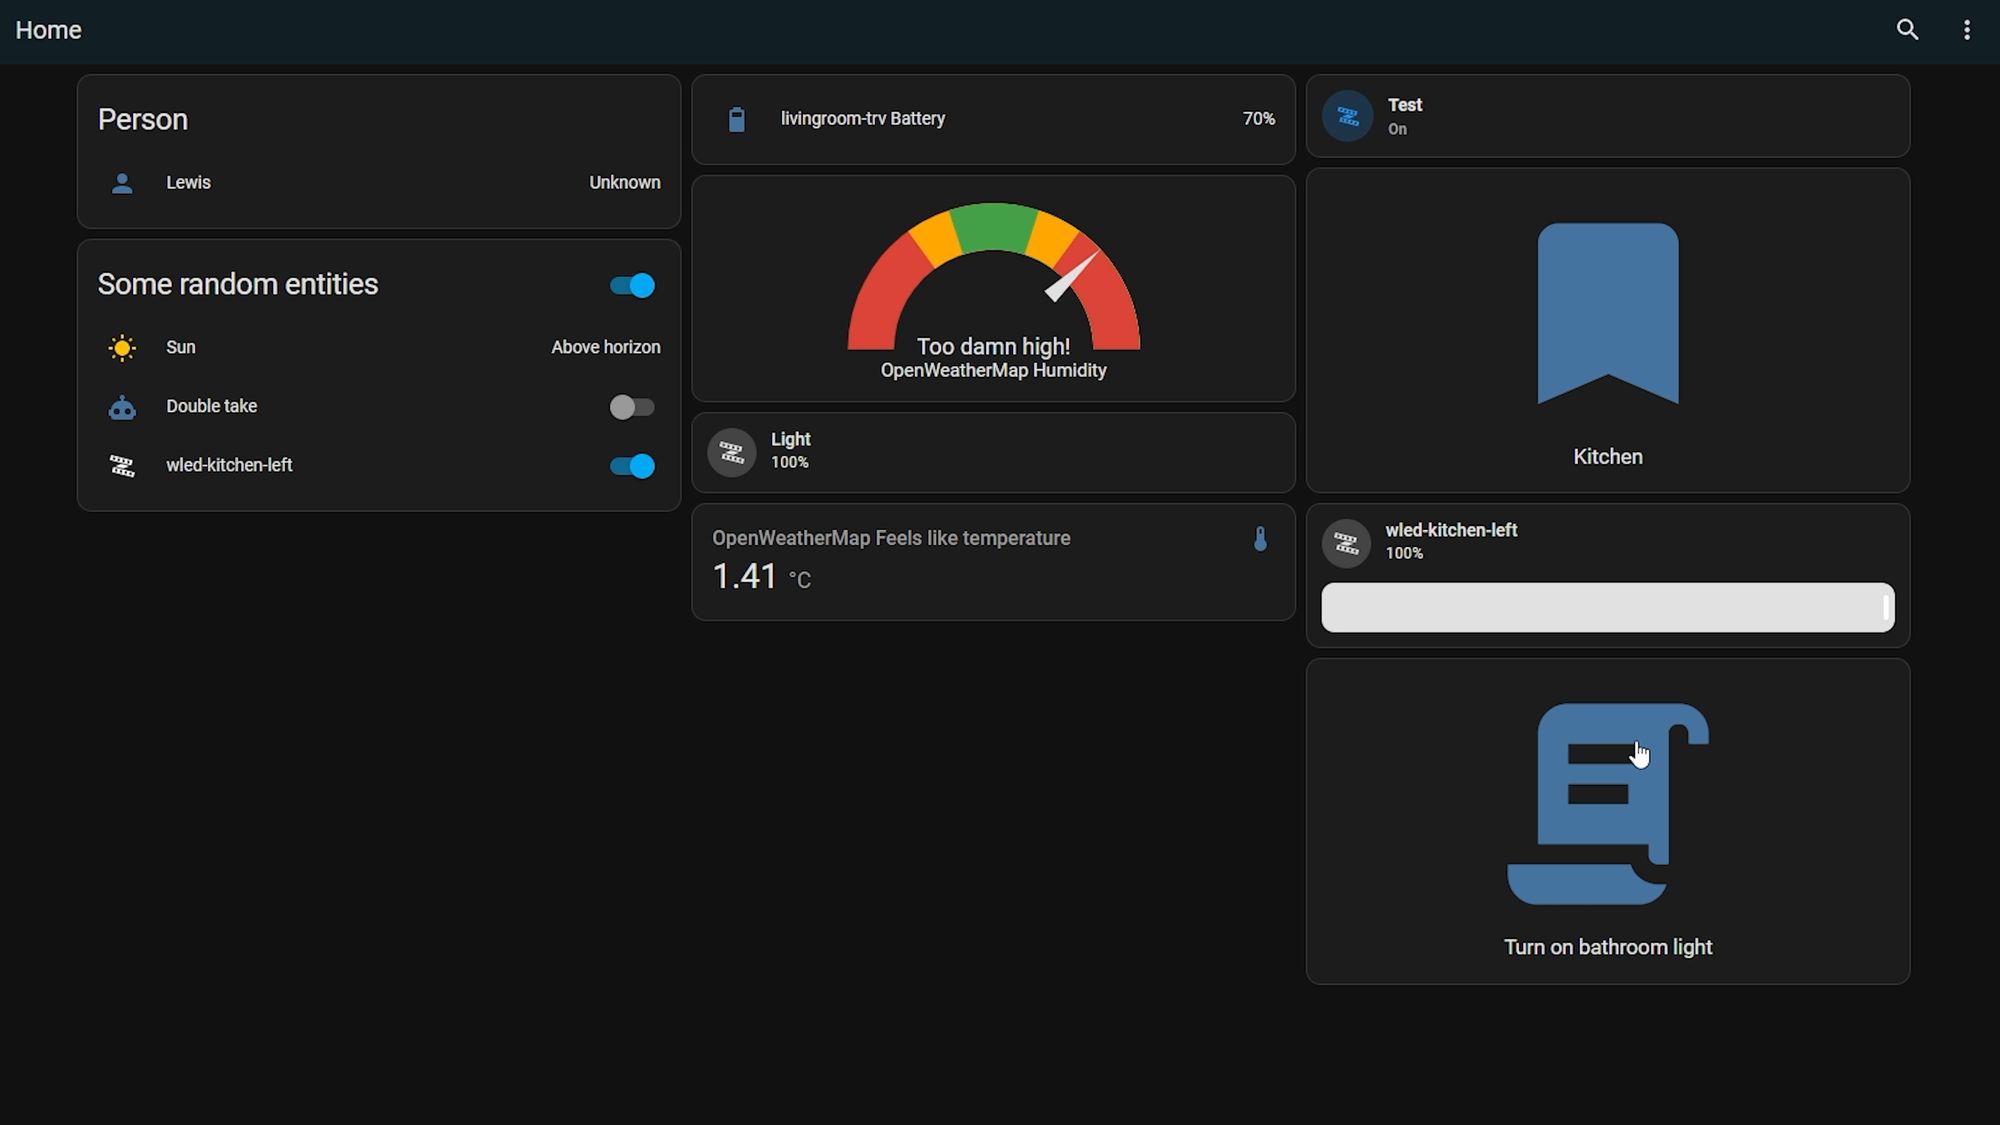Toggle the Double take switch
Viewport: 2000px width, 1125px height.
tap(632, 405)
